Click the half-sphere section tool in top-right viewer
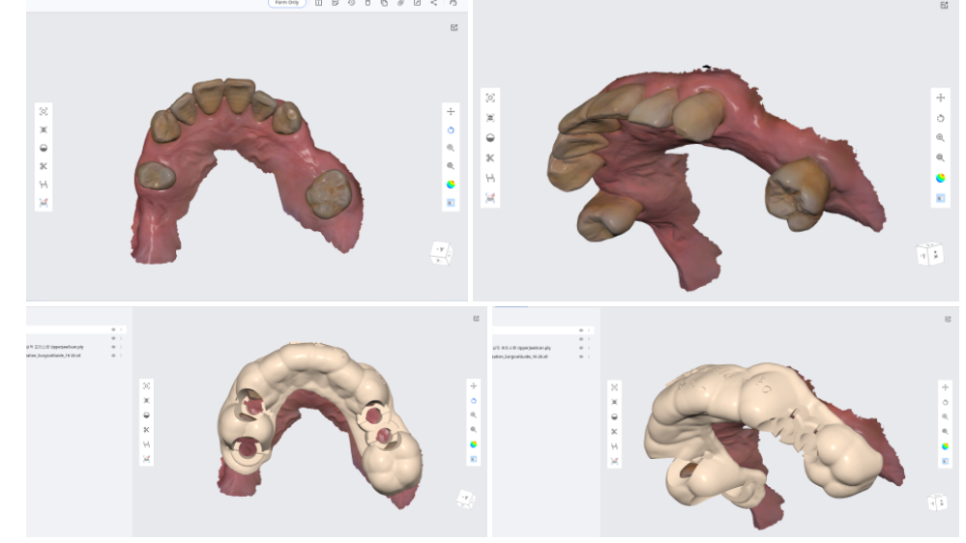 coord(490,138)
